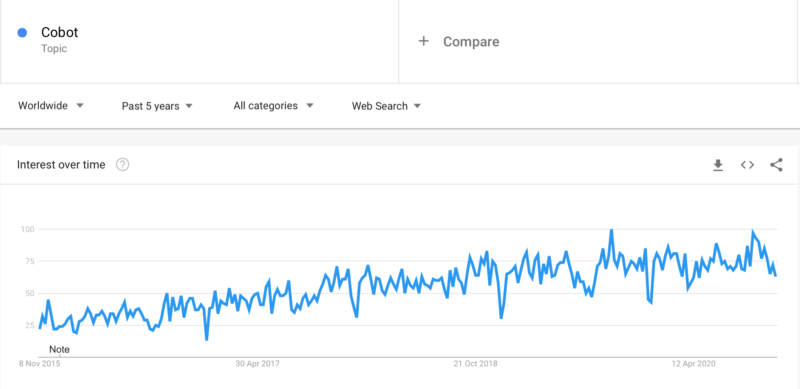Click the Compare button text
Viewport: 800px width, 389px height.
click(471, 42)
